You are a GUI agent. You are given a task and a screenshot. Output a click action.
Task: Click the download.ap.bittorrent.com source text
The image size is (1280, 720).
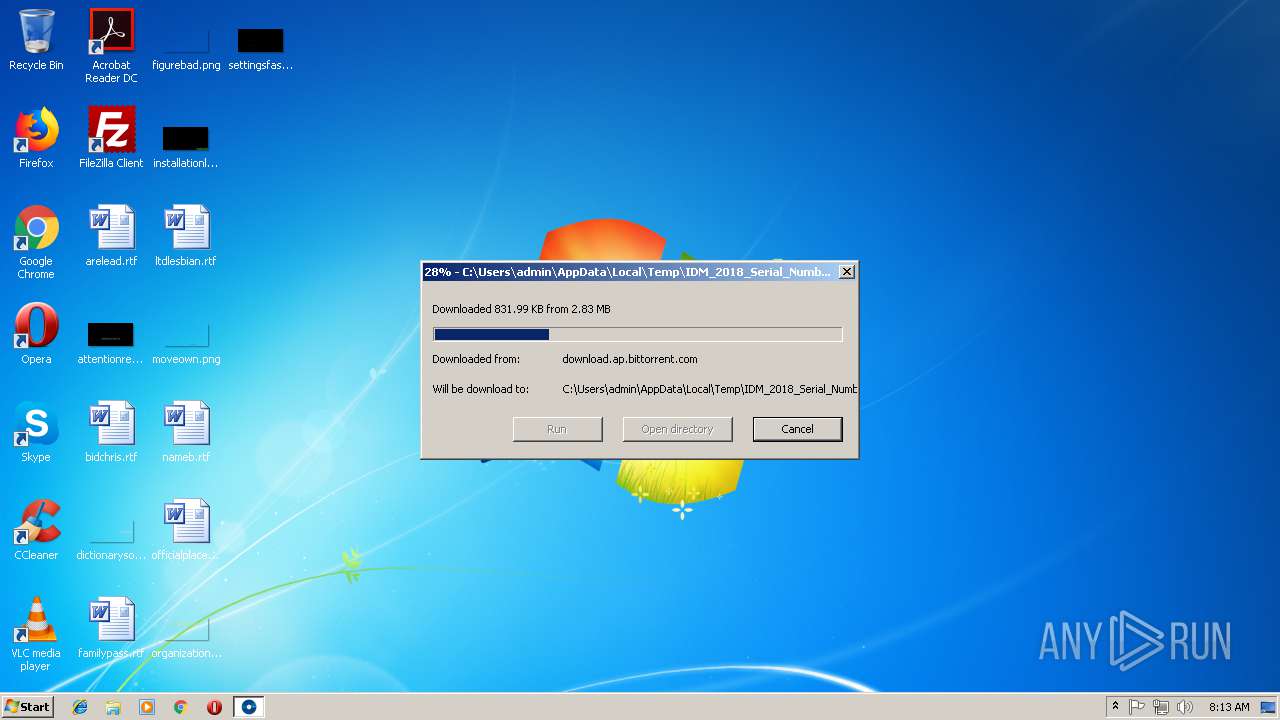coord(630,359)
